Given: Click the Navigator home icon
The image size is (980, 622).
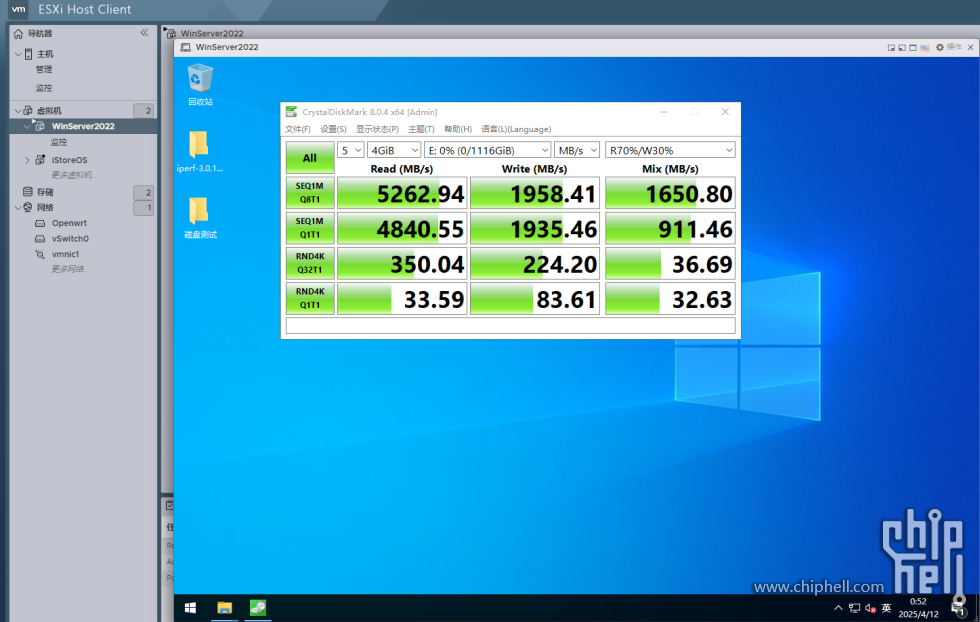Looking at the screenshot, I should tap(18, 34).
